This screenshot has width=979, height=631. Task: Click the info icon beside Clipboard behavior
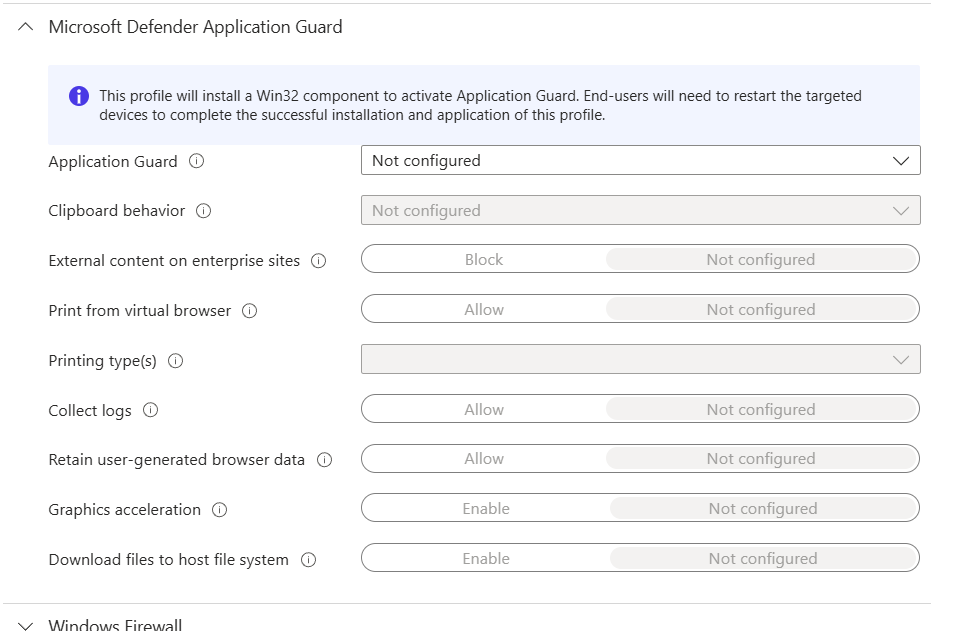[204, 211]
